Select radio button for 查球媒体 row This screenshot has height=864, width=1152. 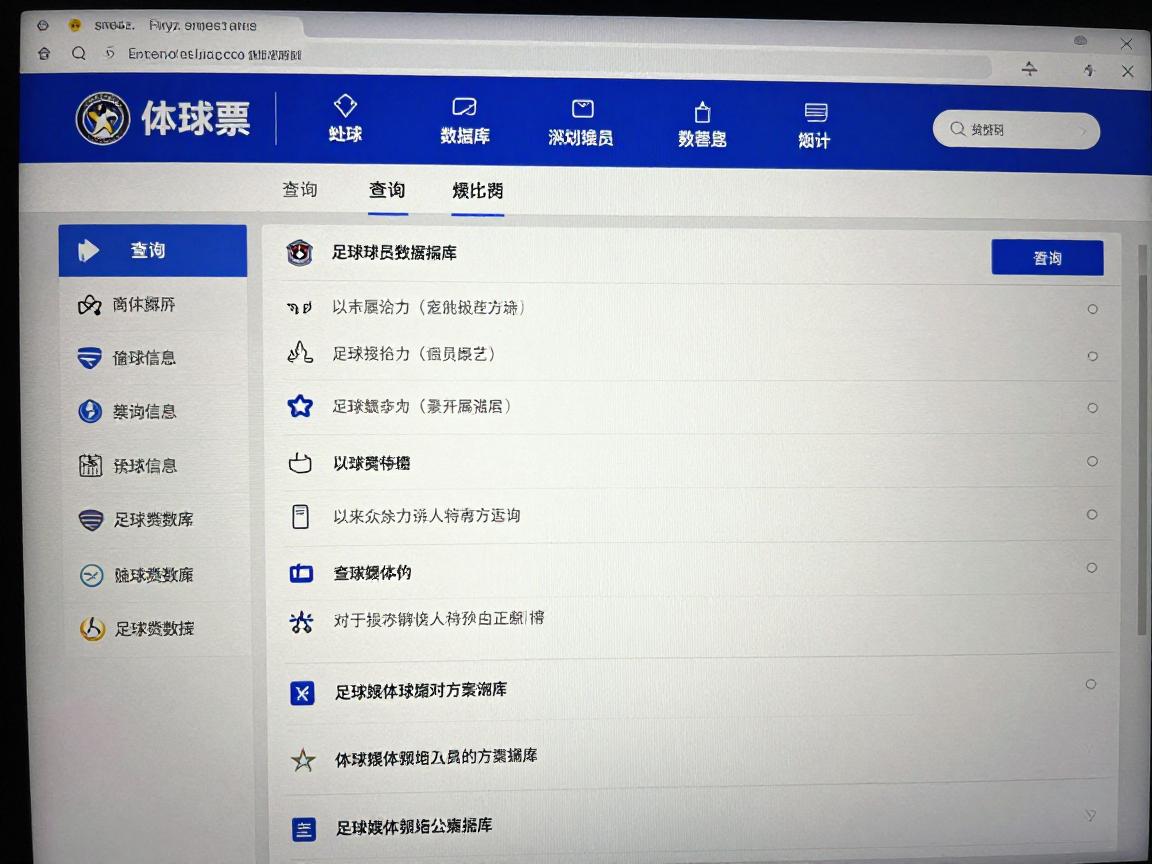(1092, 567)
